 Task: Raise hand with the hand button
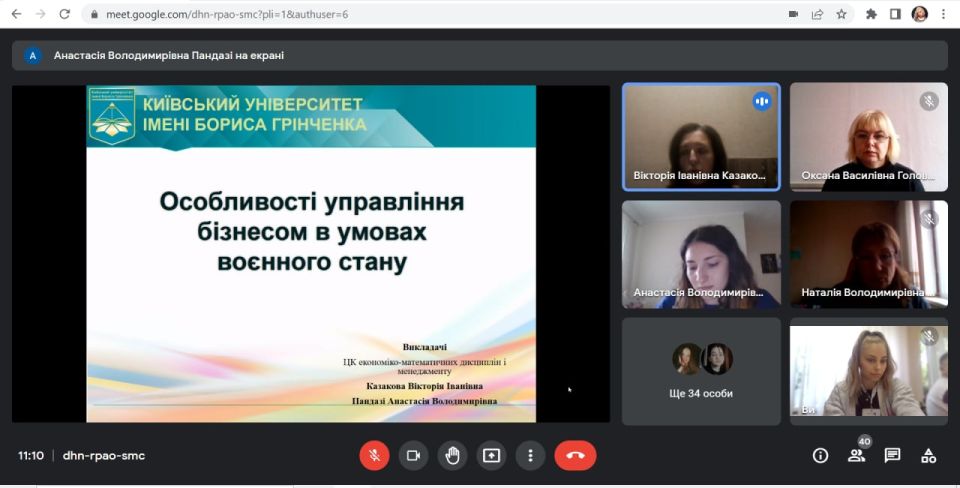452,456
